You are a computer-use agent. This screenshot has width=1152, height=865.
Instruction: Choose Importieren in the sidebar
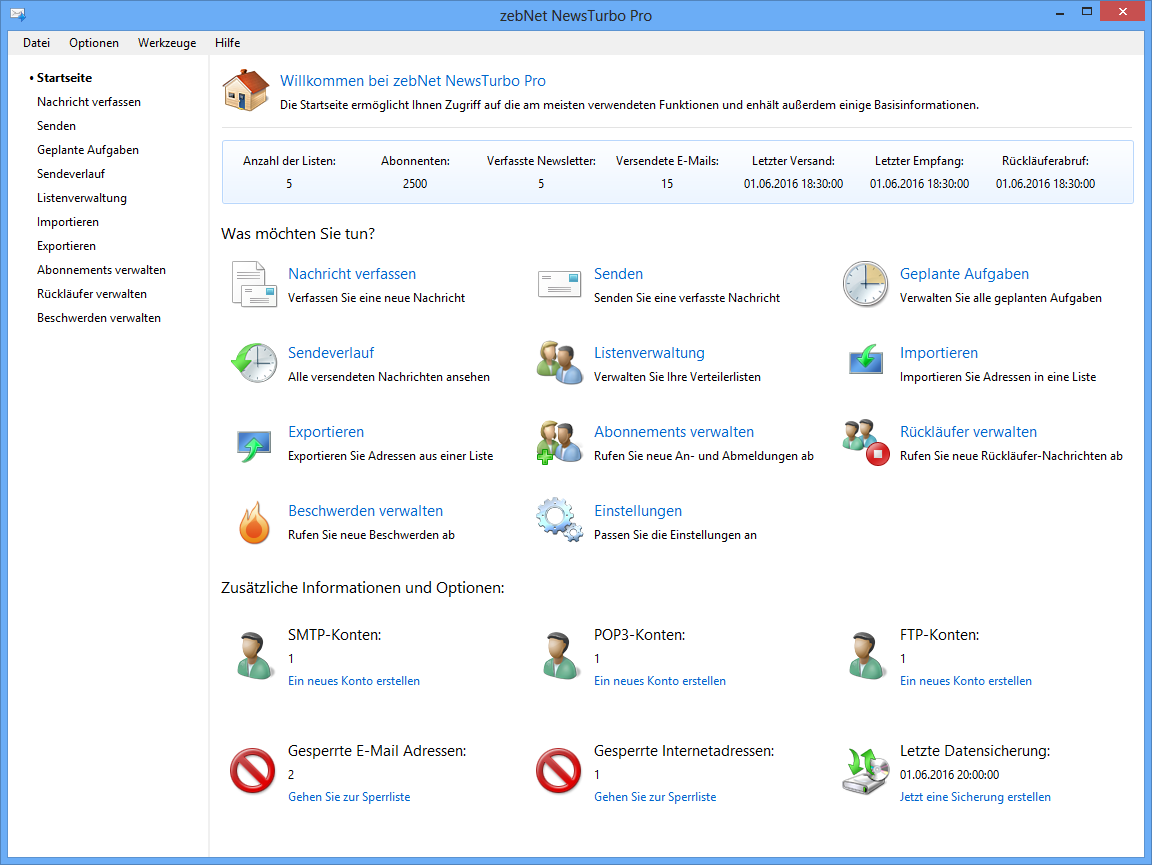coord(68,222)
